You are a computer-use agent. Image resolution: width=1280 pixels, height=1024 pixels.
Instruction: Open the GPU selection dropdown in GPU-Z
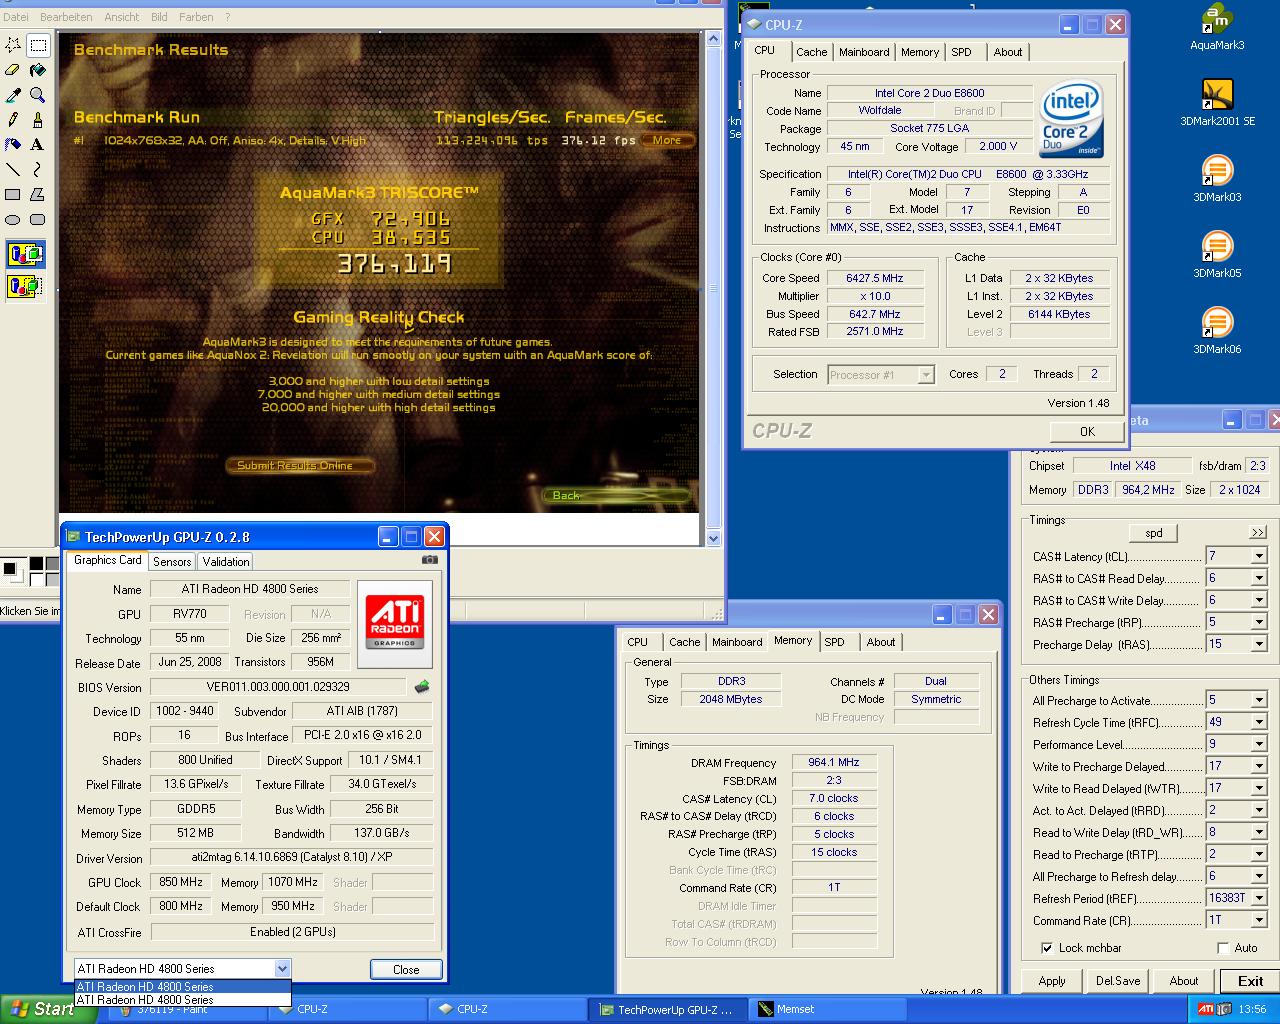[x=282, y=968]
